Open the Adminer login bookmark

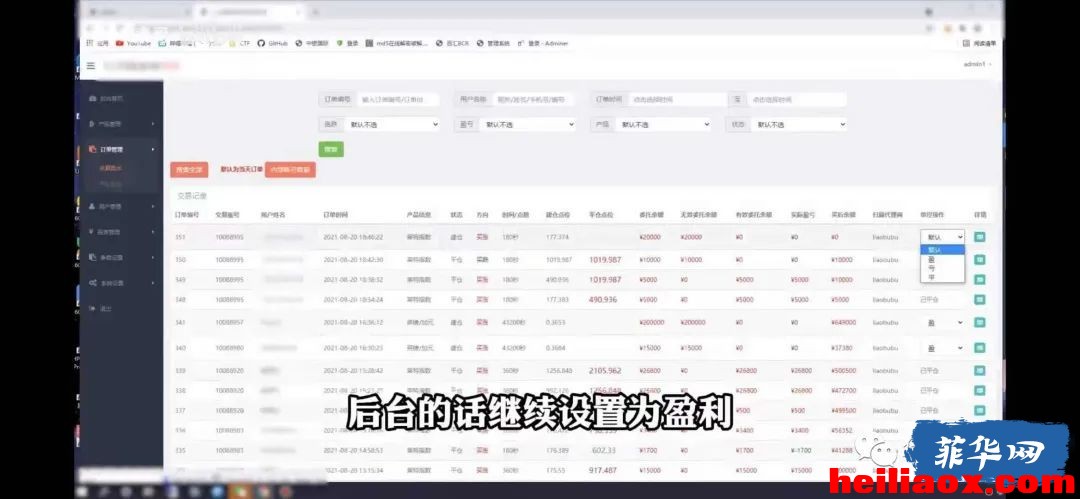point(543,43)
